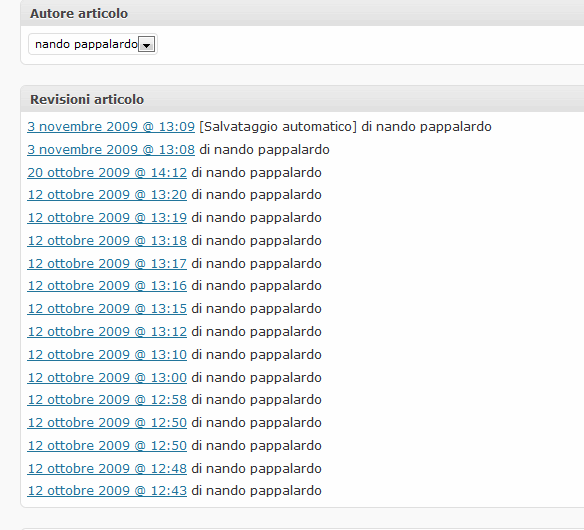584x530 pixels.
Task: Open revision 12 ottobre 2009 @ 12:48
Action: pyautogui.click(x=107, y=469)
